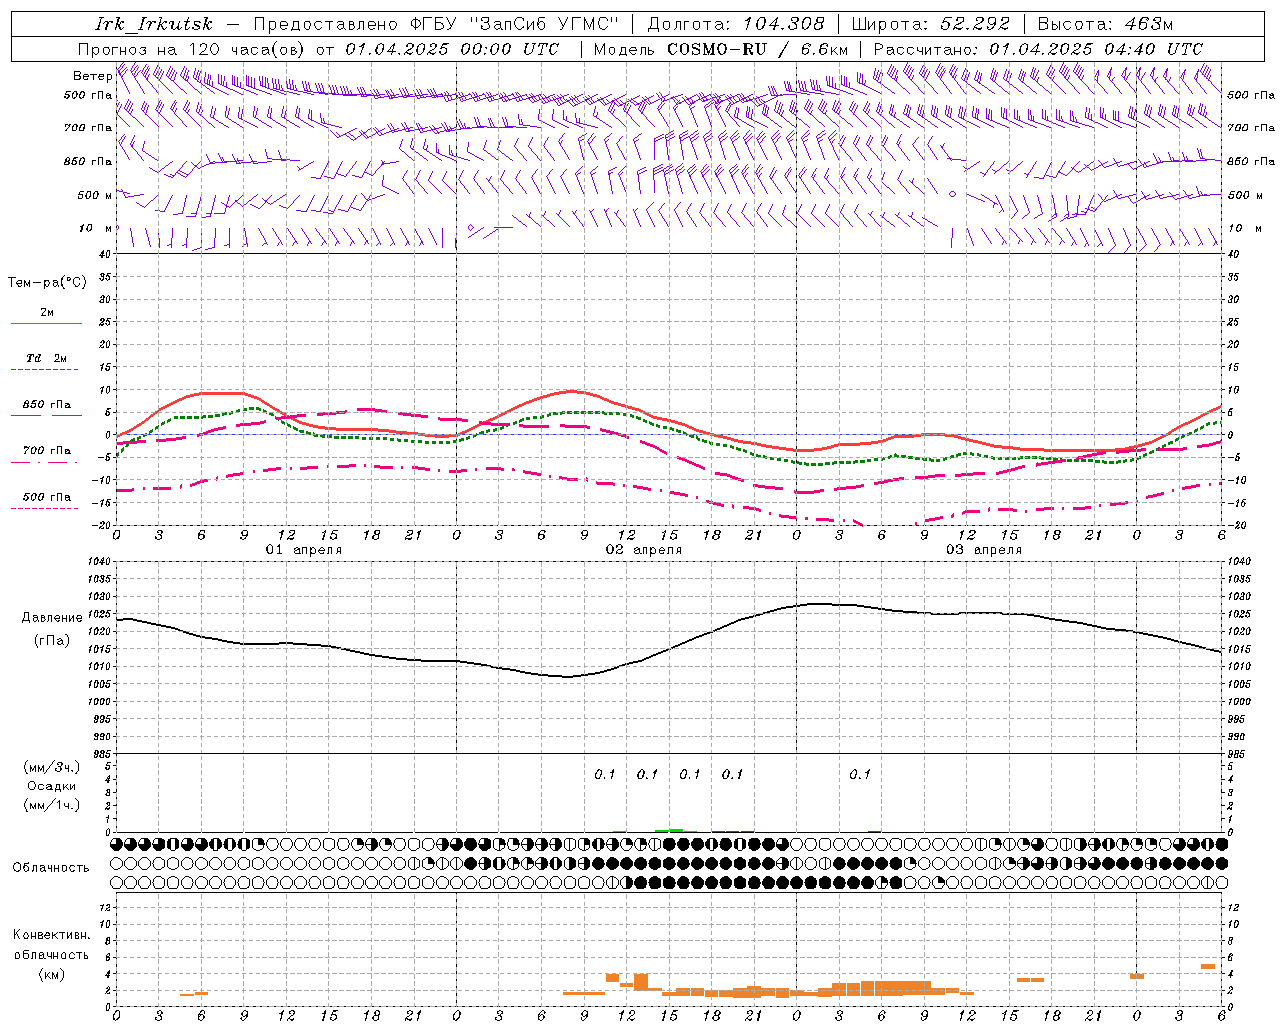Select the "(мм/1ч.)" precipitation unit label
The width and height of the screenshot is (1280, 1024).
click(52, 805)
